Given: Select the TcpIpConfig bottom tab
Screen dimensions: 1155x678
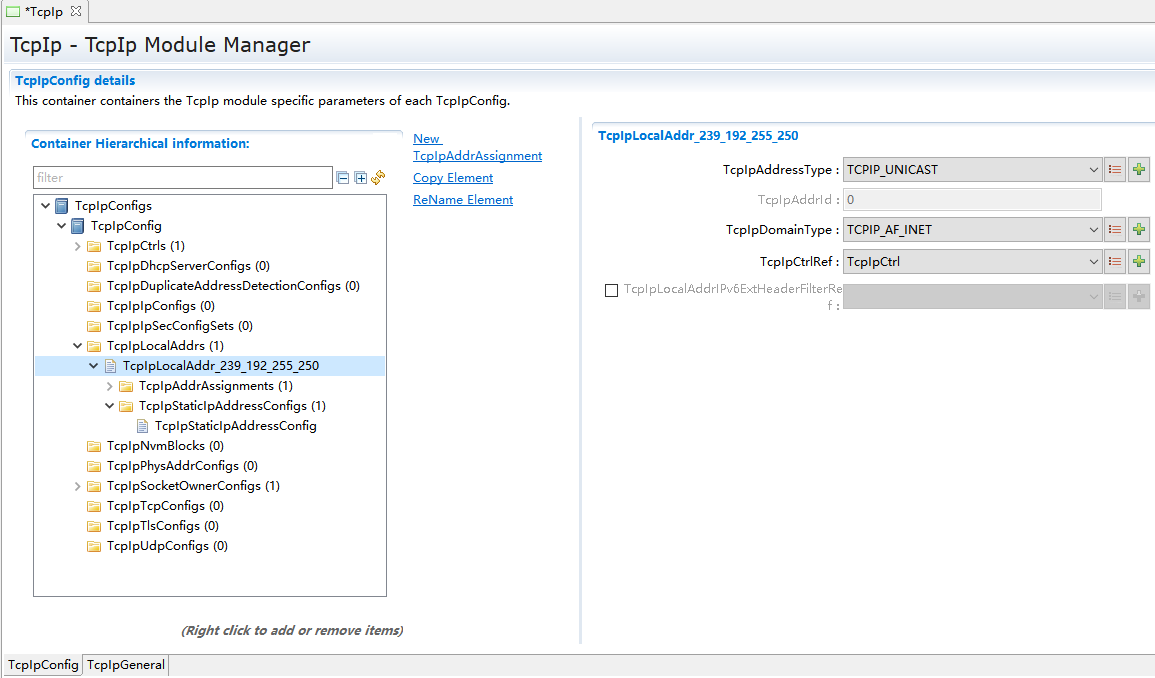Looking at the screenshot, I should click(43, 665).
